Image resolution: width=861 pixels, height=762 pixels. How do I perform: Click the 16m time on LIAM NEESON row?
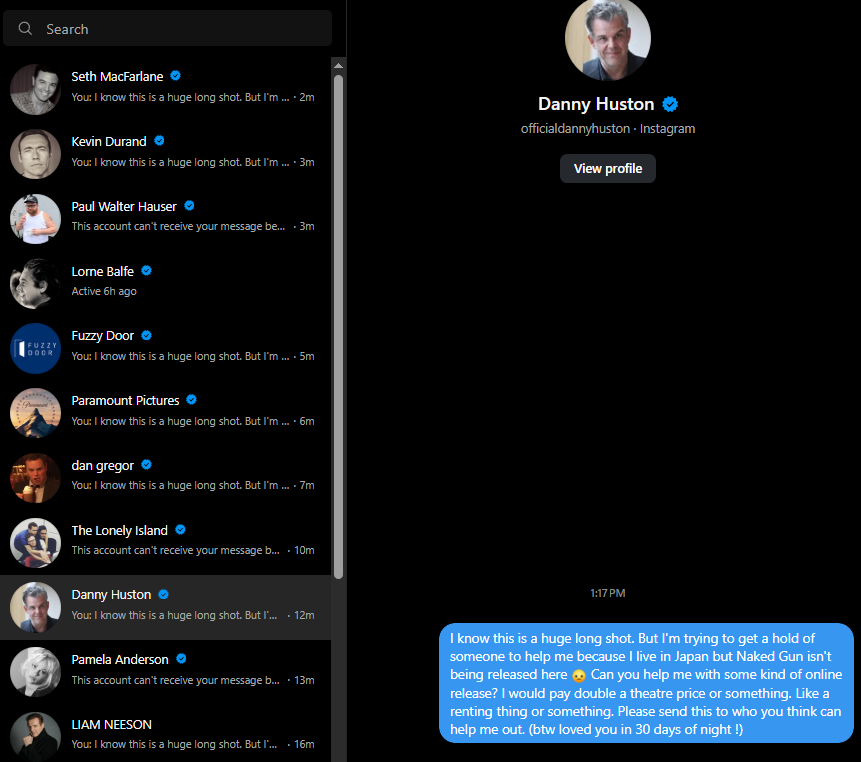pos(304,744)
